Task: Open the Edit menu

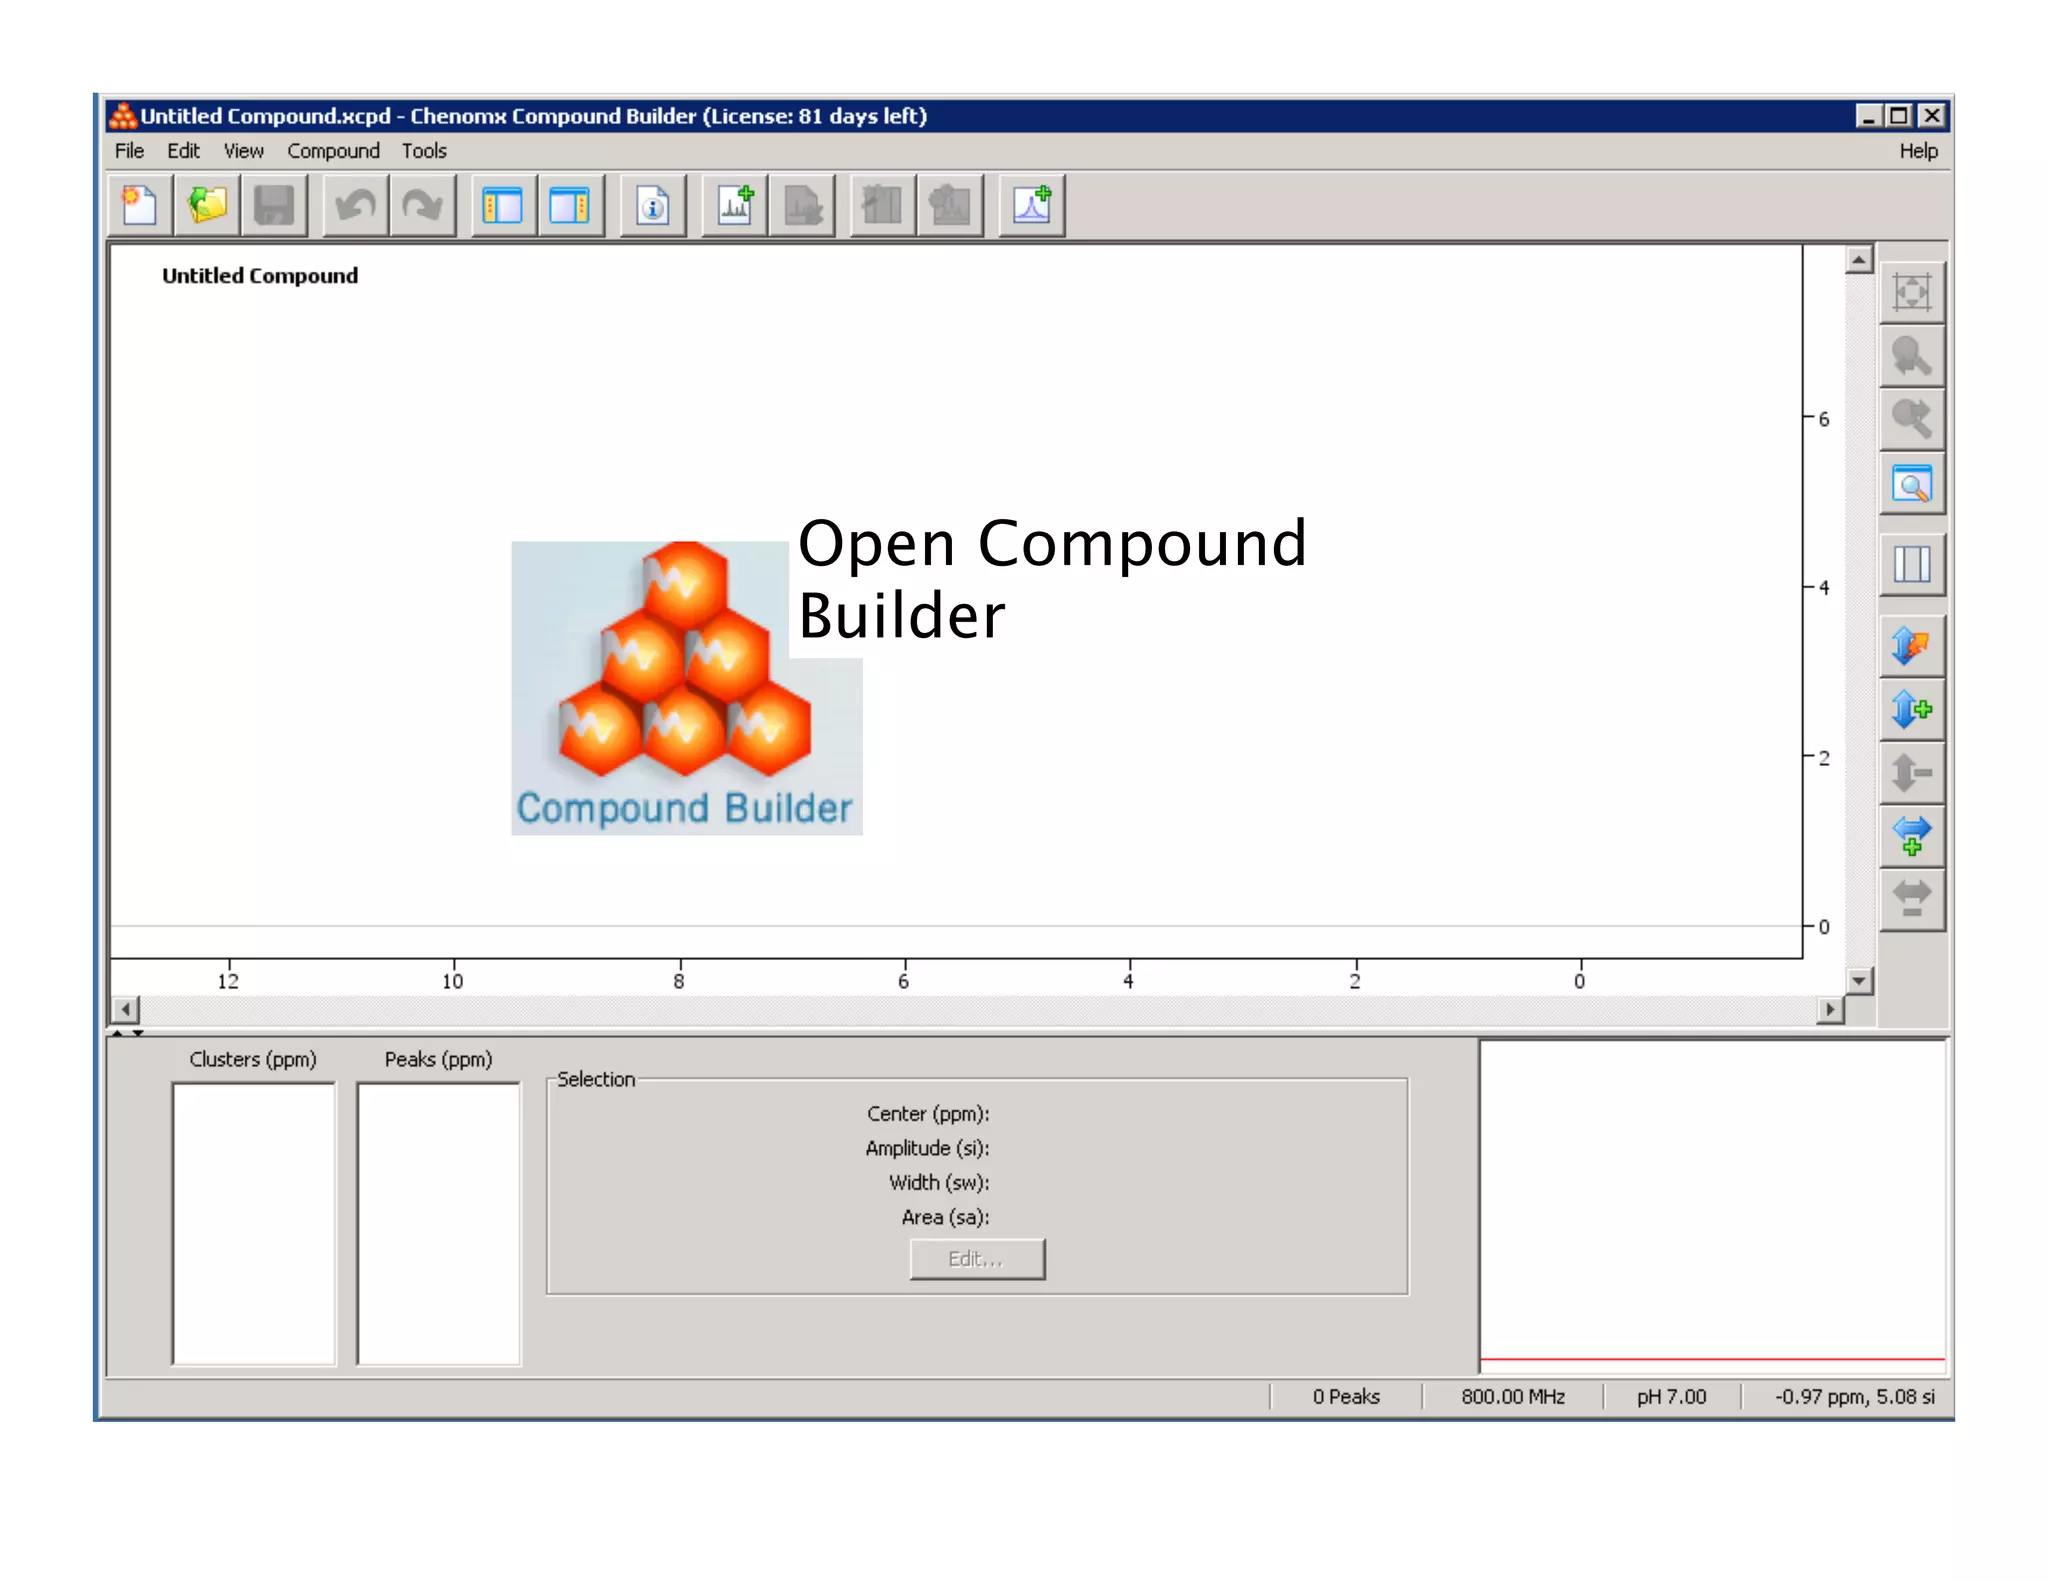Action: [183, 151]
